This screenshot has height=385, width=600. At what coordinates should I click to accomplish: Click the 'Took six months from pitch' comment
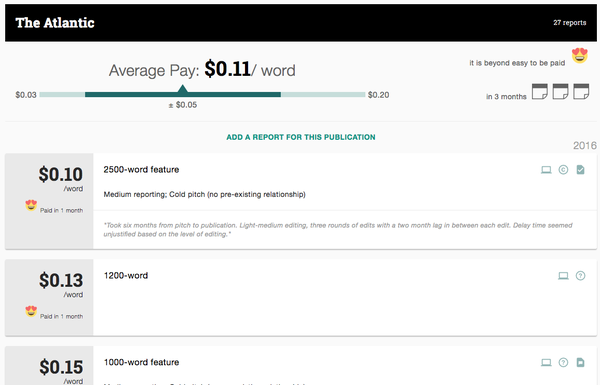tap(338, 230)
